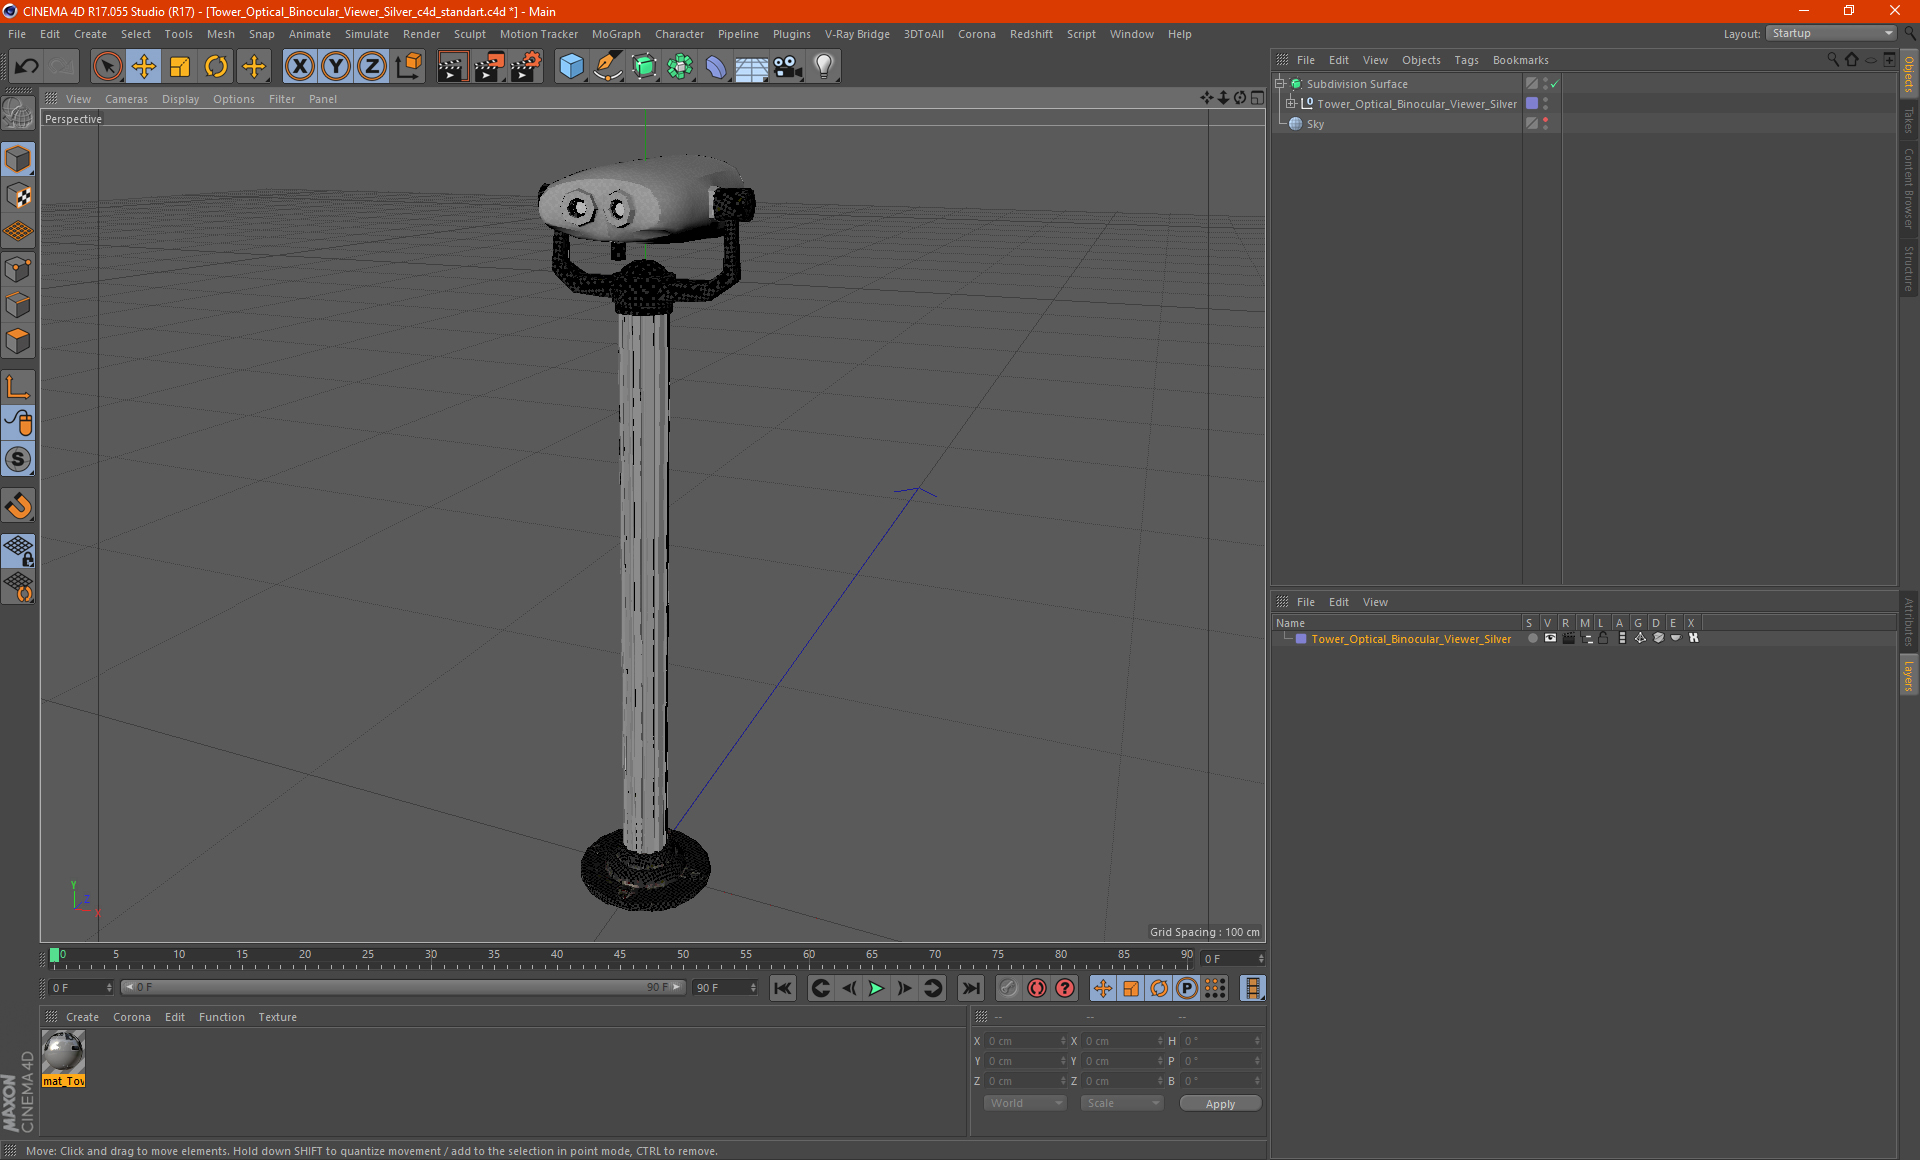Enable the Axis tool

(x=18, y=387)
